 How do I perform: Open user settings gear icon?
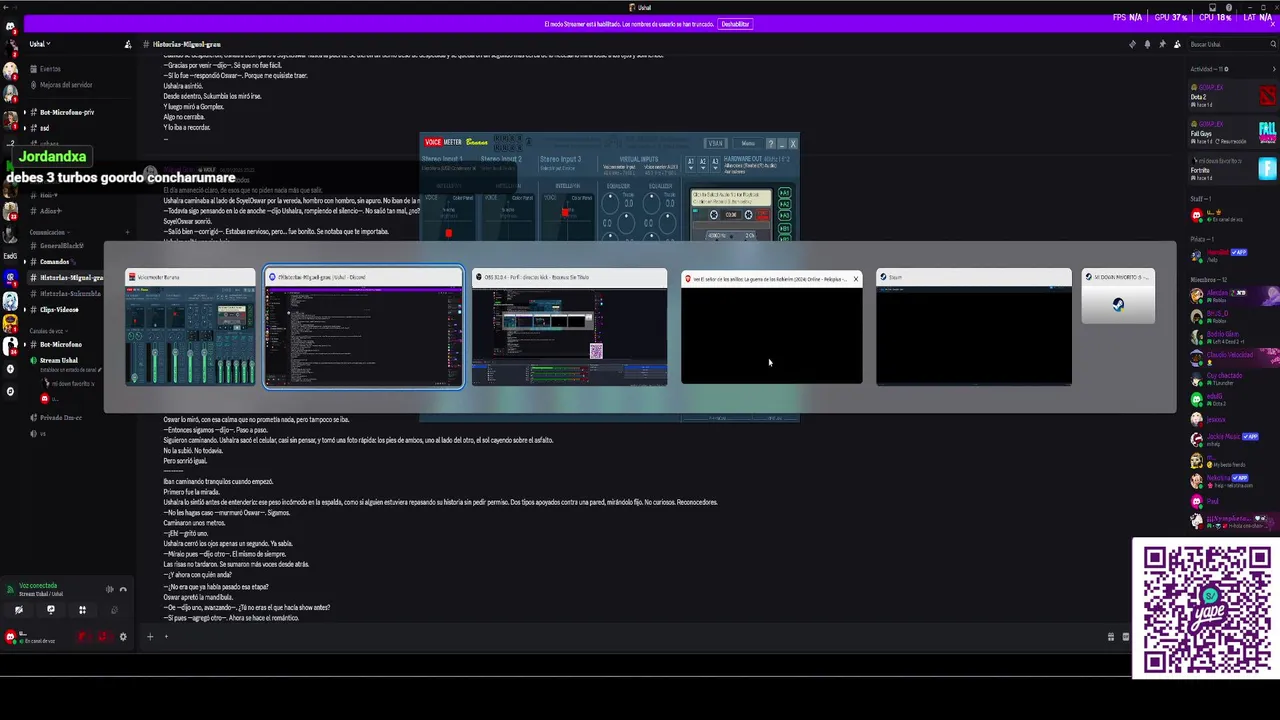point(123,637)
